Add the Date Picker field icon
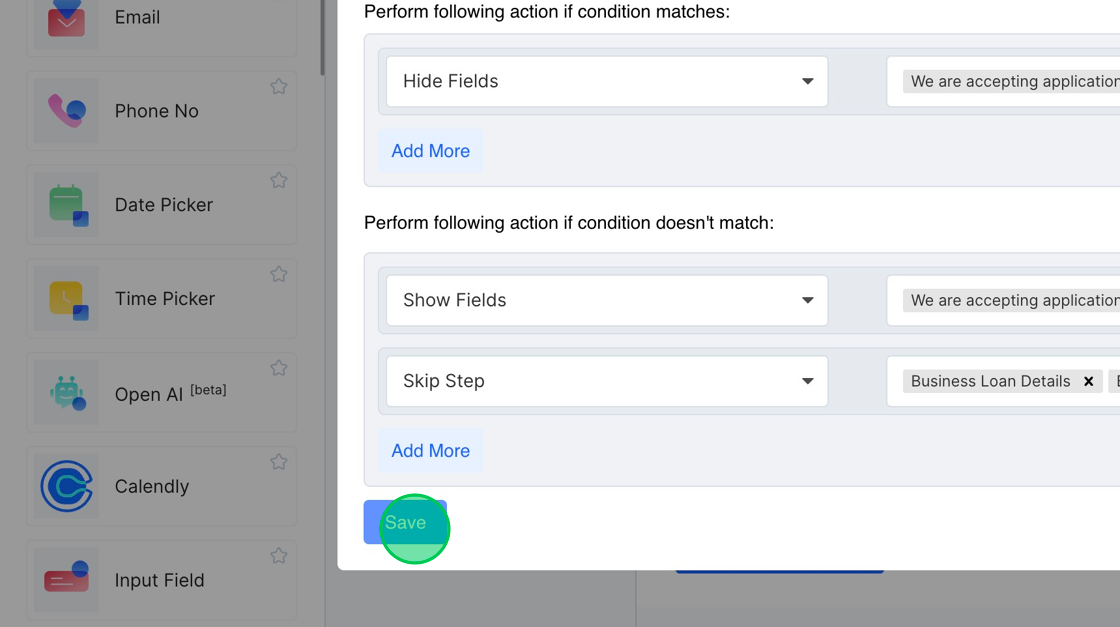Viewport: 1120px width, 627px height. coord(66,205)
